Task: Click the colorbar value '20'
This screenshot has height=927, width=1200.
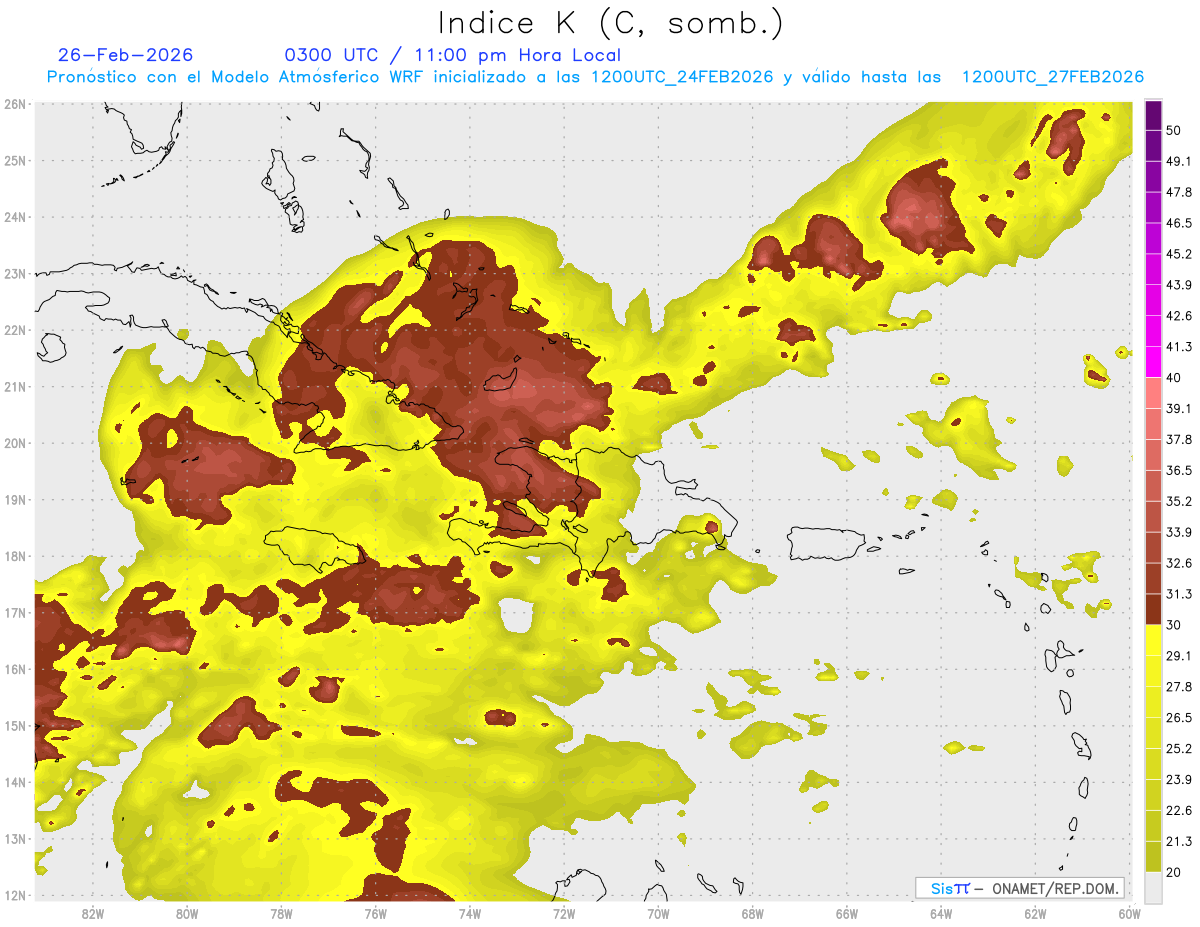Action: pyautogui.click(x=1173, y=873)
